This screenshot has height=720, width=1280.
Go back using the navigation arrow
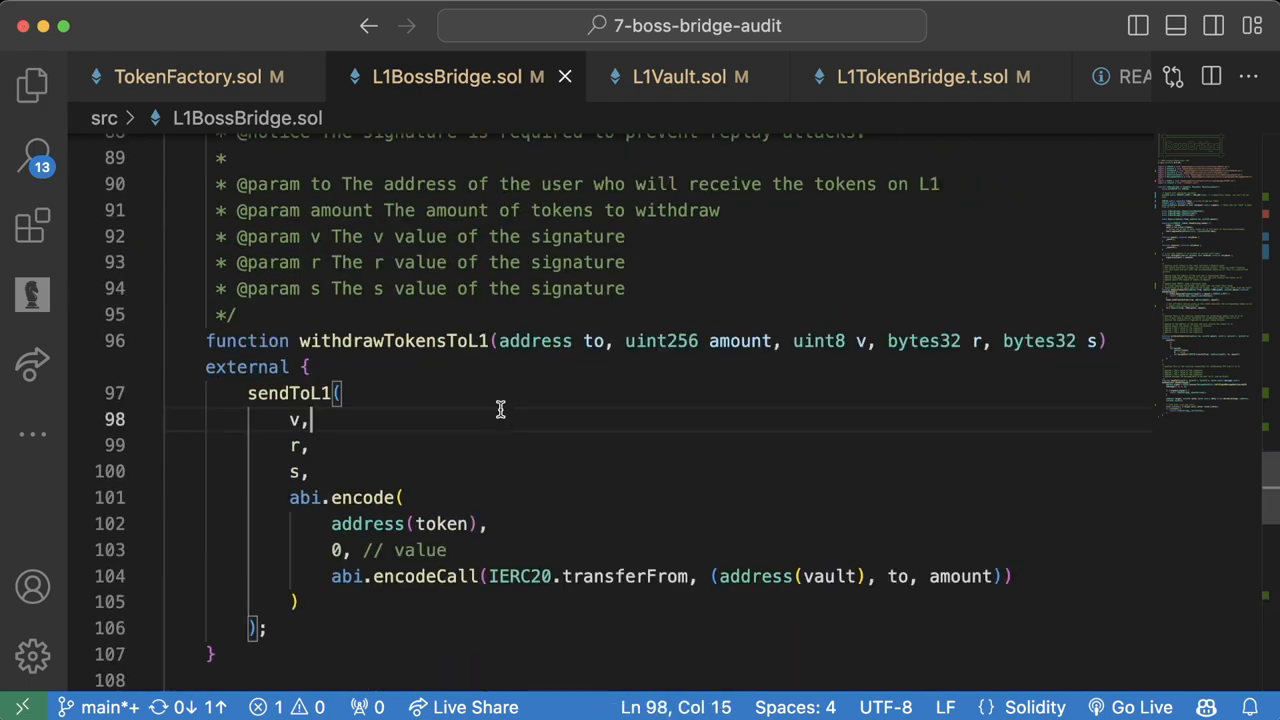tap(368, 26)
